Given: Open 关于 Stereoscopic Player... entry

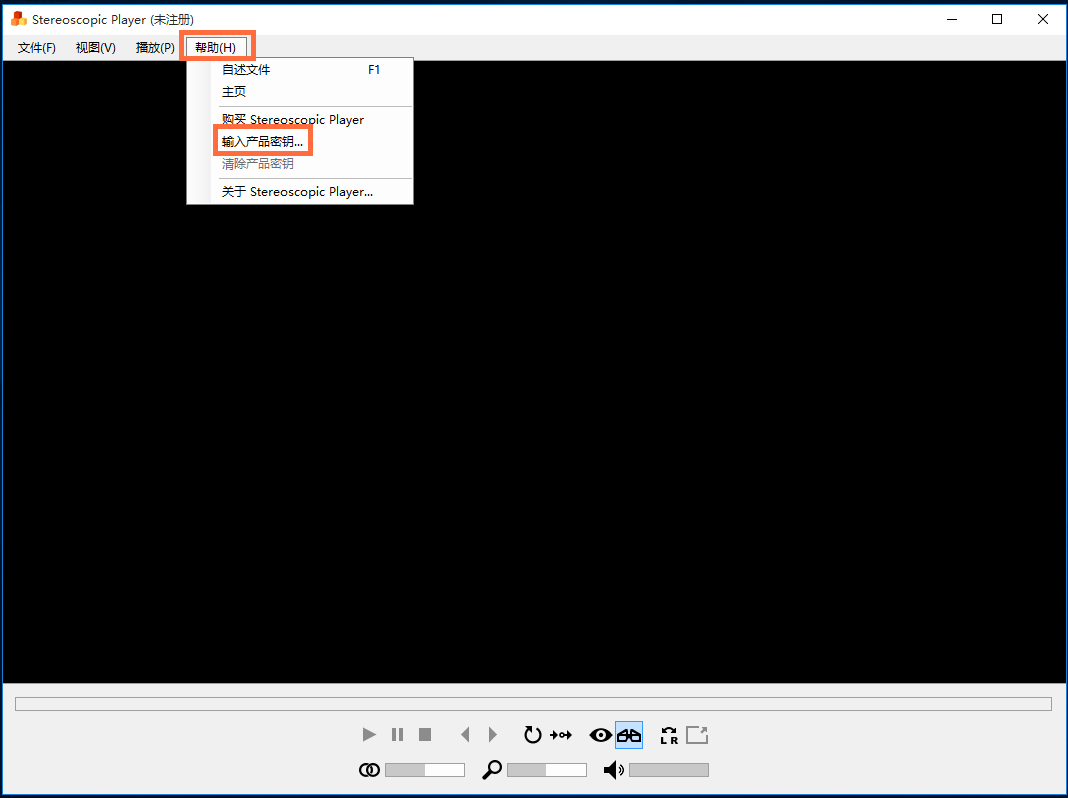Looking at the screenshot, I should click(x=300, y=192).
